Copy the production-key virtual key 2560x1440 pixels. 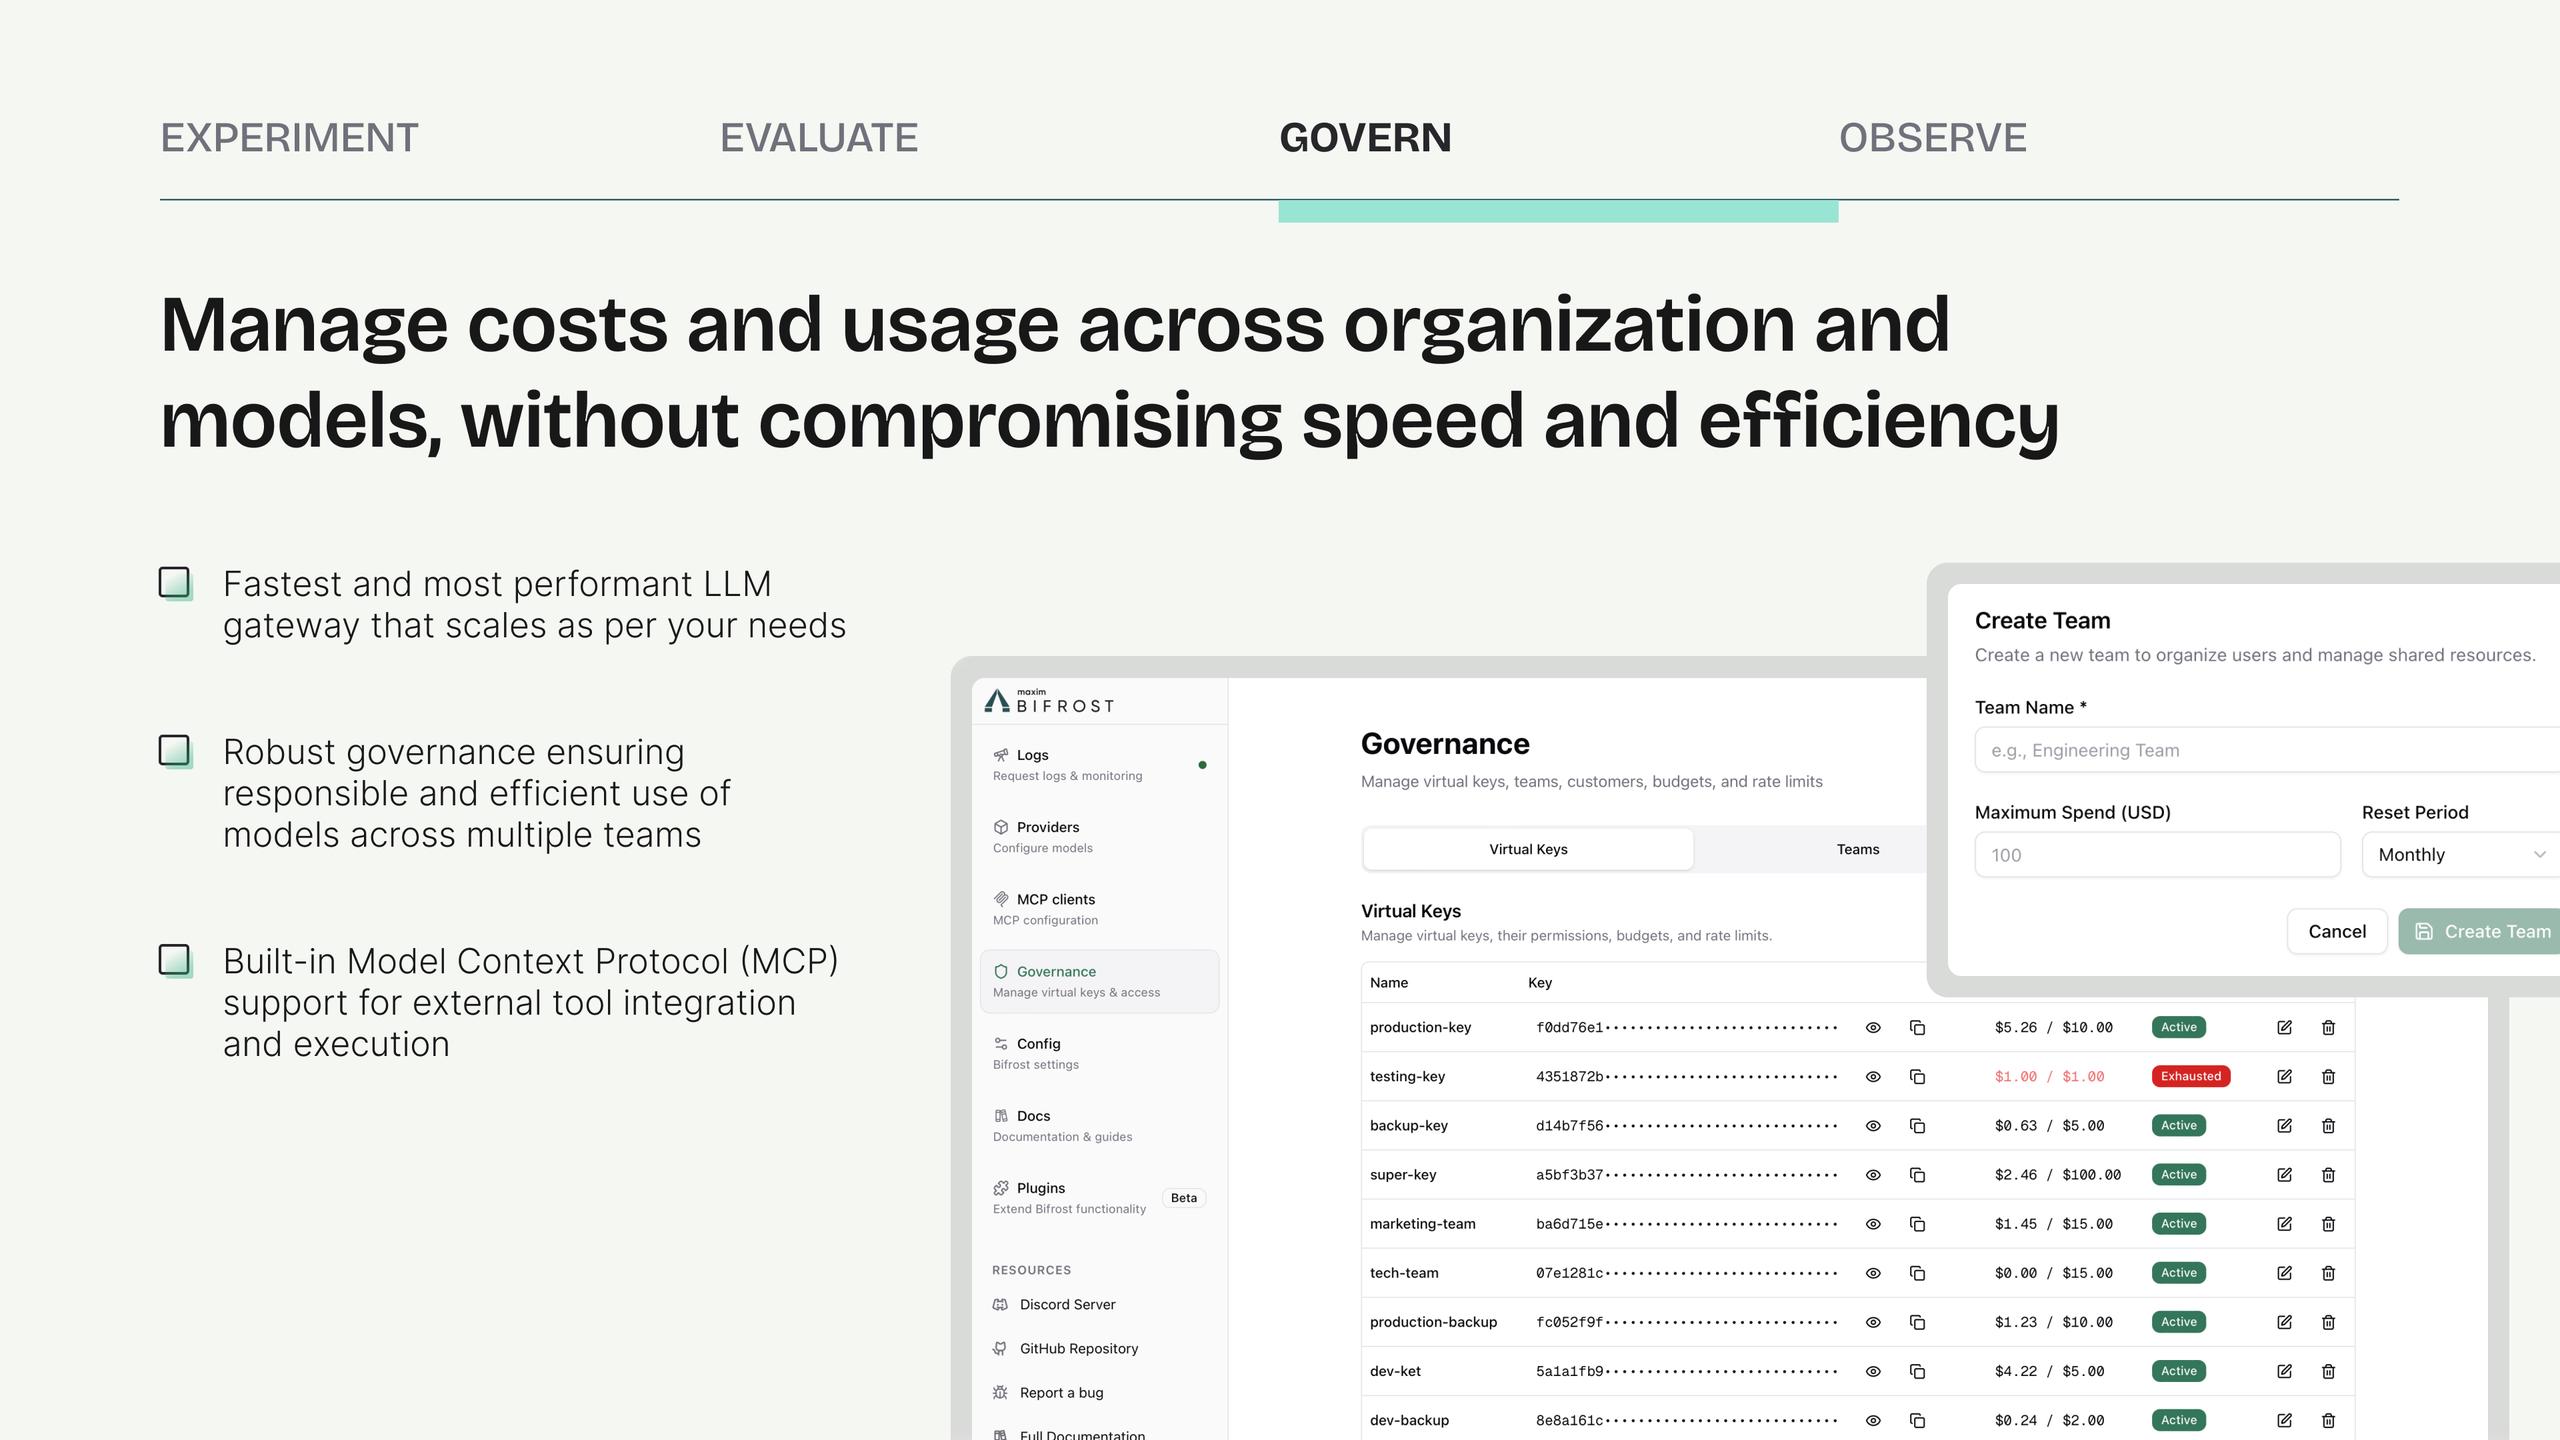(1917, 1027)
